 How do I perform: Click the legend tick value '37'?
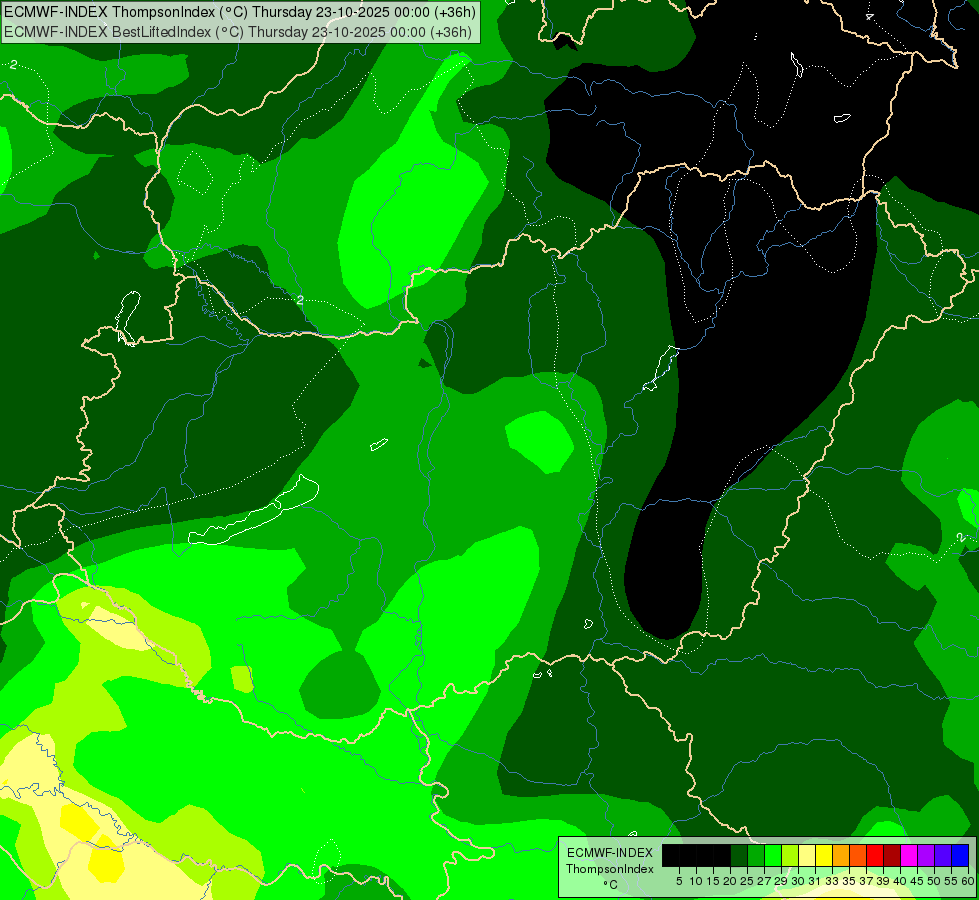pyautogui.click(x=867, y=881)
